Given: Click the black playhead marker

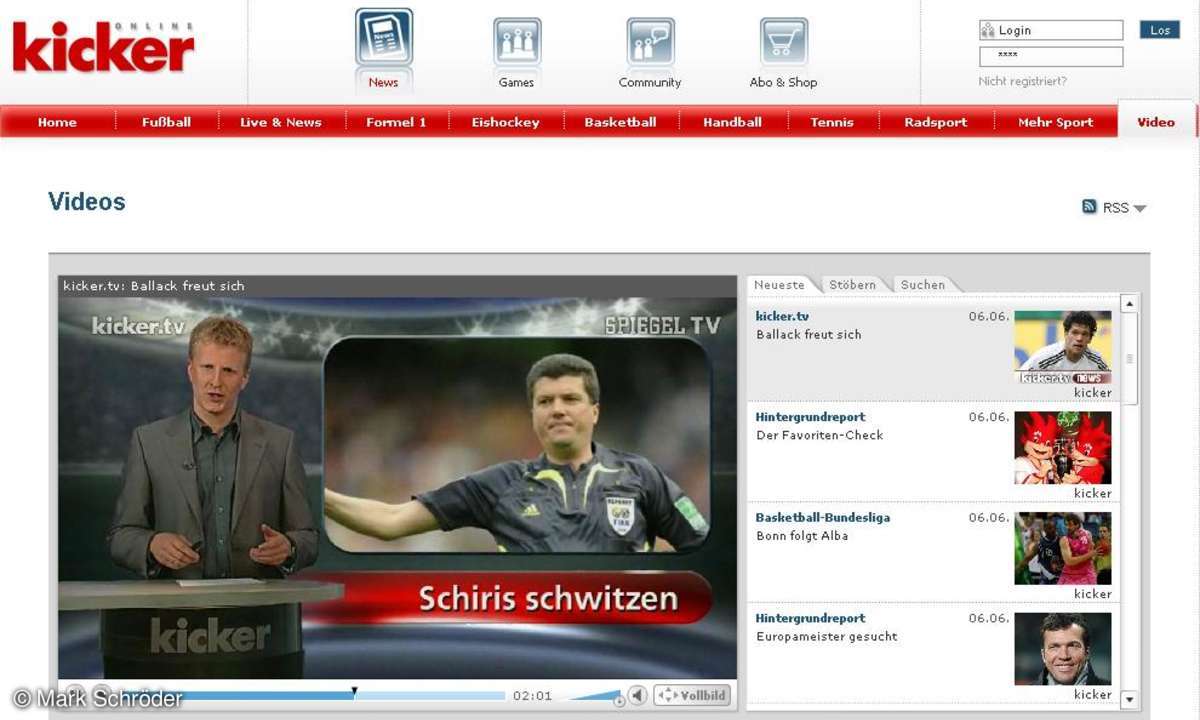Looking at the screenshot, I should 354,691.
